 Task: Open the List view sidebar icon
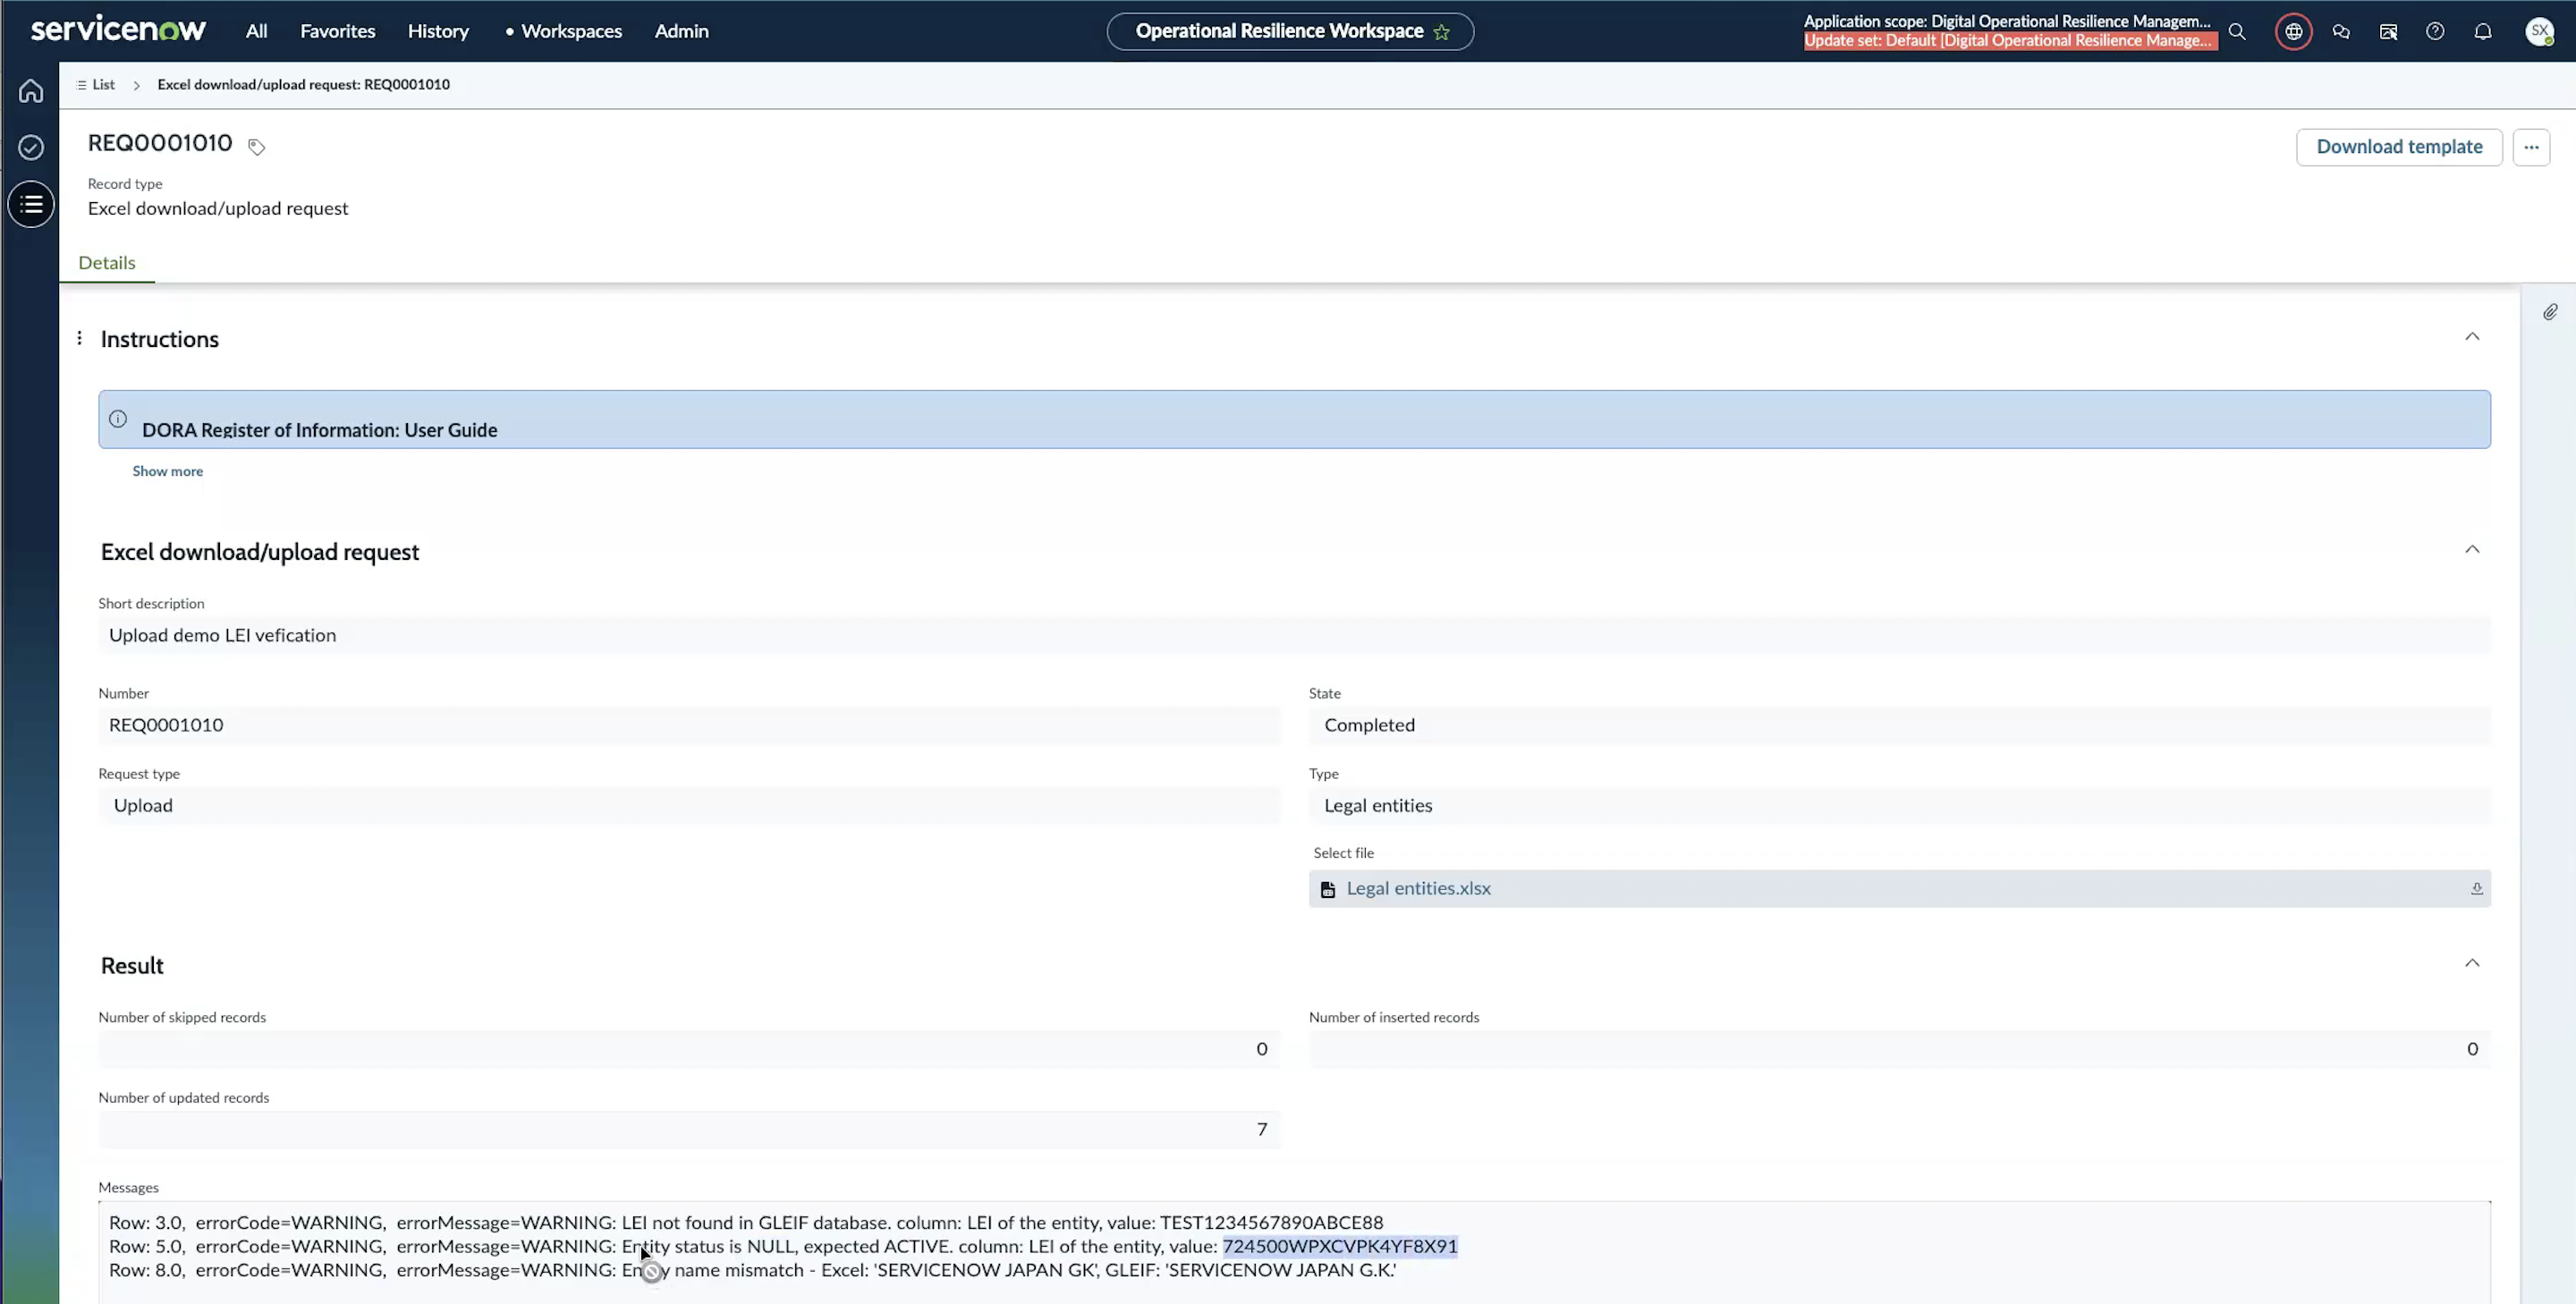point(31,204)
